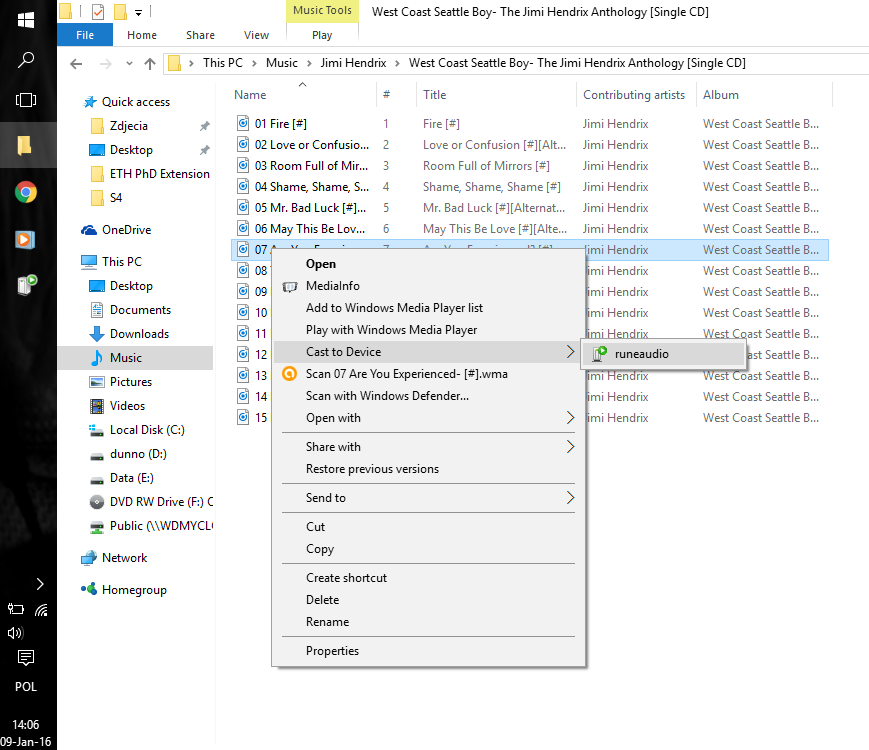Click 'This PC' in address bar
The width and height of the screenshot is (869, 750).
(223, 63)
